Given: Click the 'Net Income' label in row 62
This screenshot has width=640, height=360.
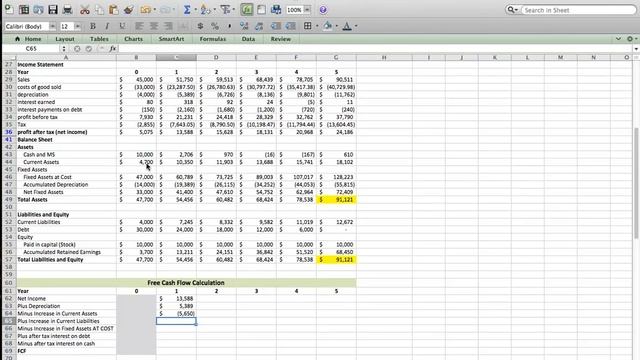Looking at the screenshot, I should [31, 298].
